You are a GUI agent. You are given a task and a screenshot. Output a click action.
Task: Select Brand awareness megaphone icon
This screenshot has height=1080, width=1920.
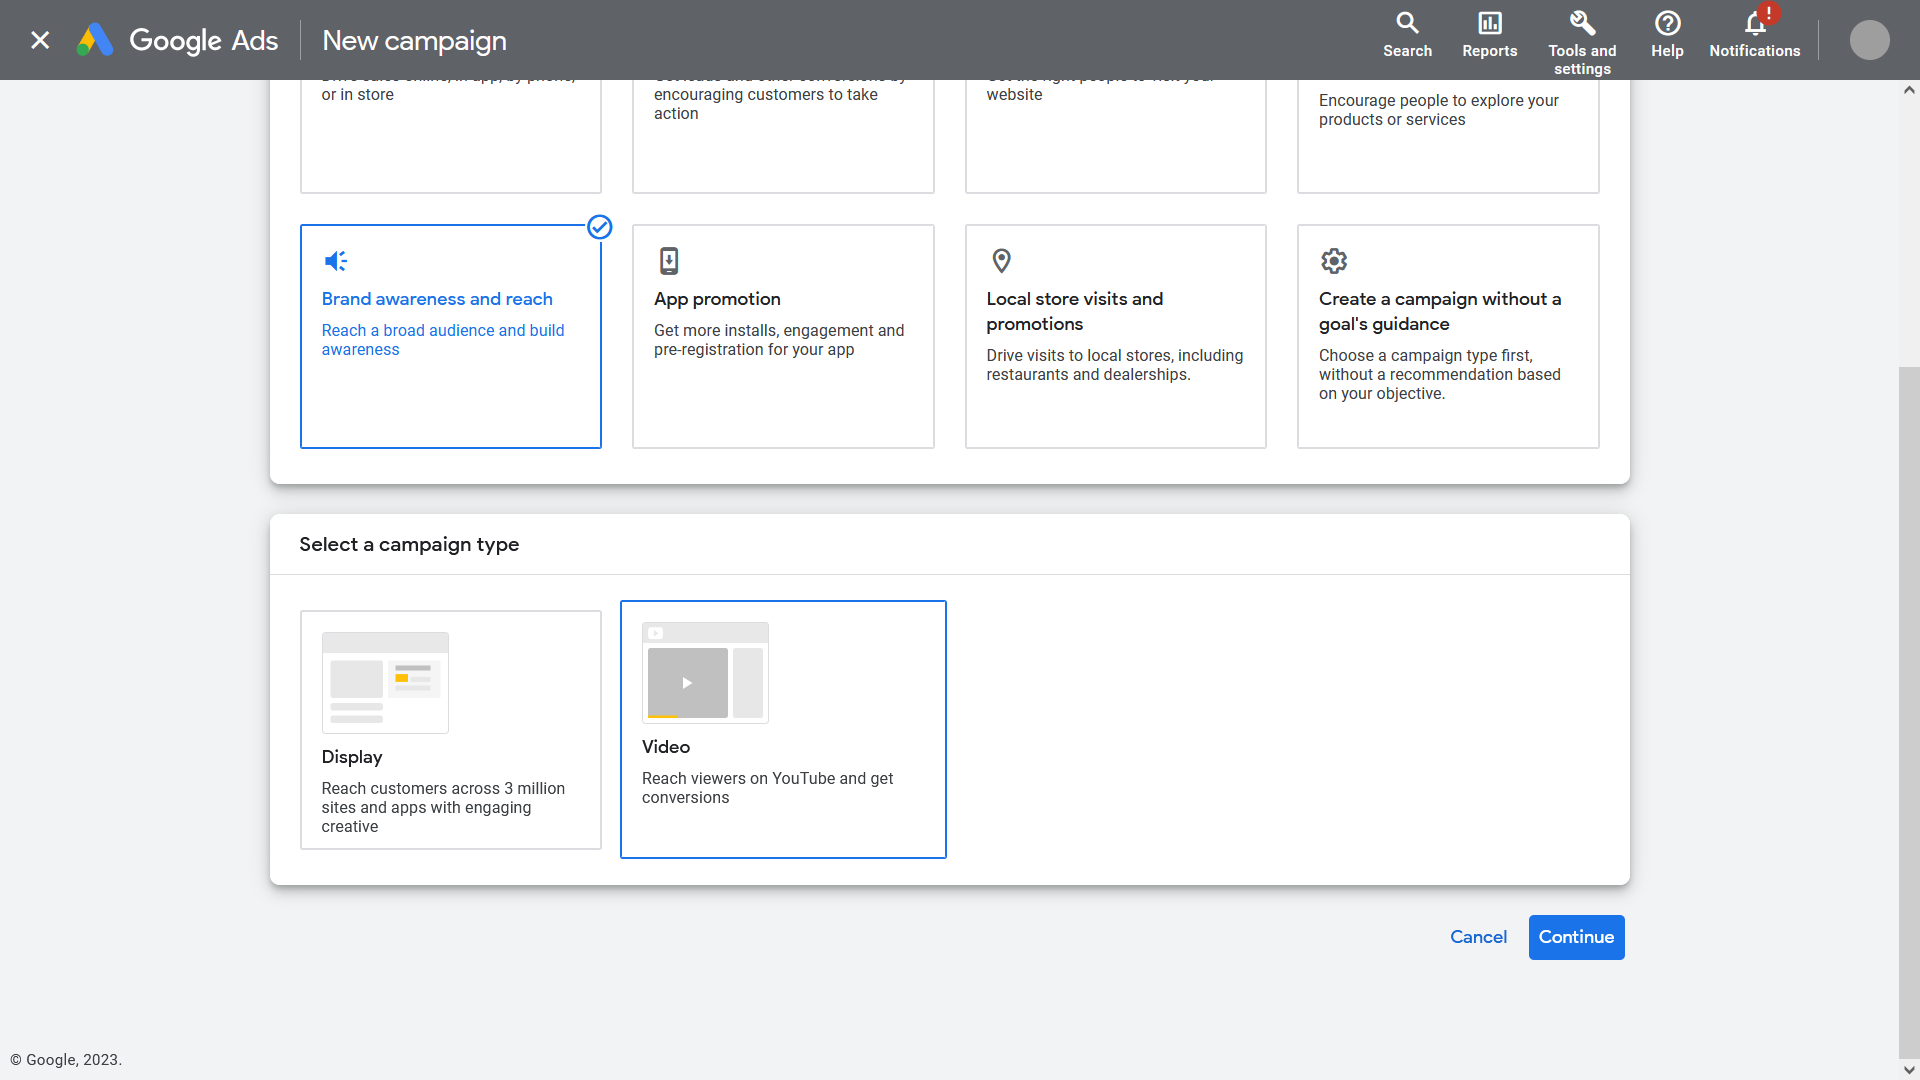(336, 262)
